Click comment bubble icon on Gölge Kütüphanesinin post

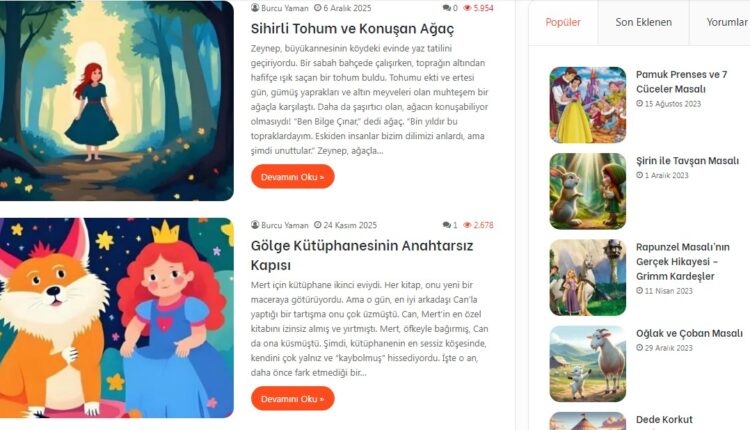tap(447, 225)
